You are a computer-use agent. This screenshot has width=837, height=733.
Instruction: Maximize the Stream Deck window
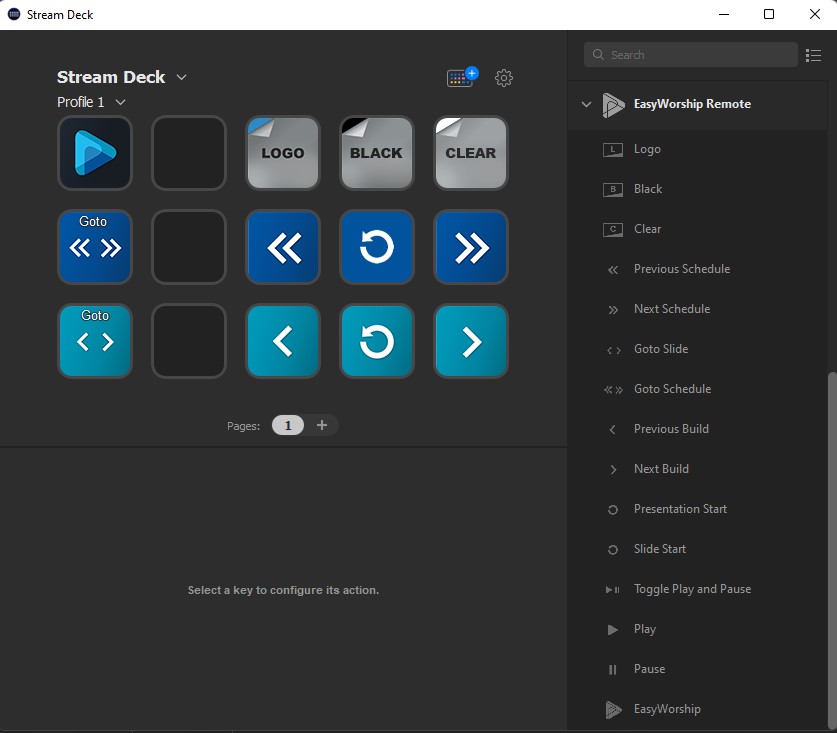tap(769, 14)
